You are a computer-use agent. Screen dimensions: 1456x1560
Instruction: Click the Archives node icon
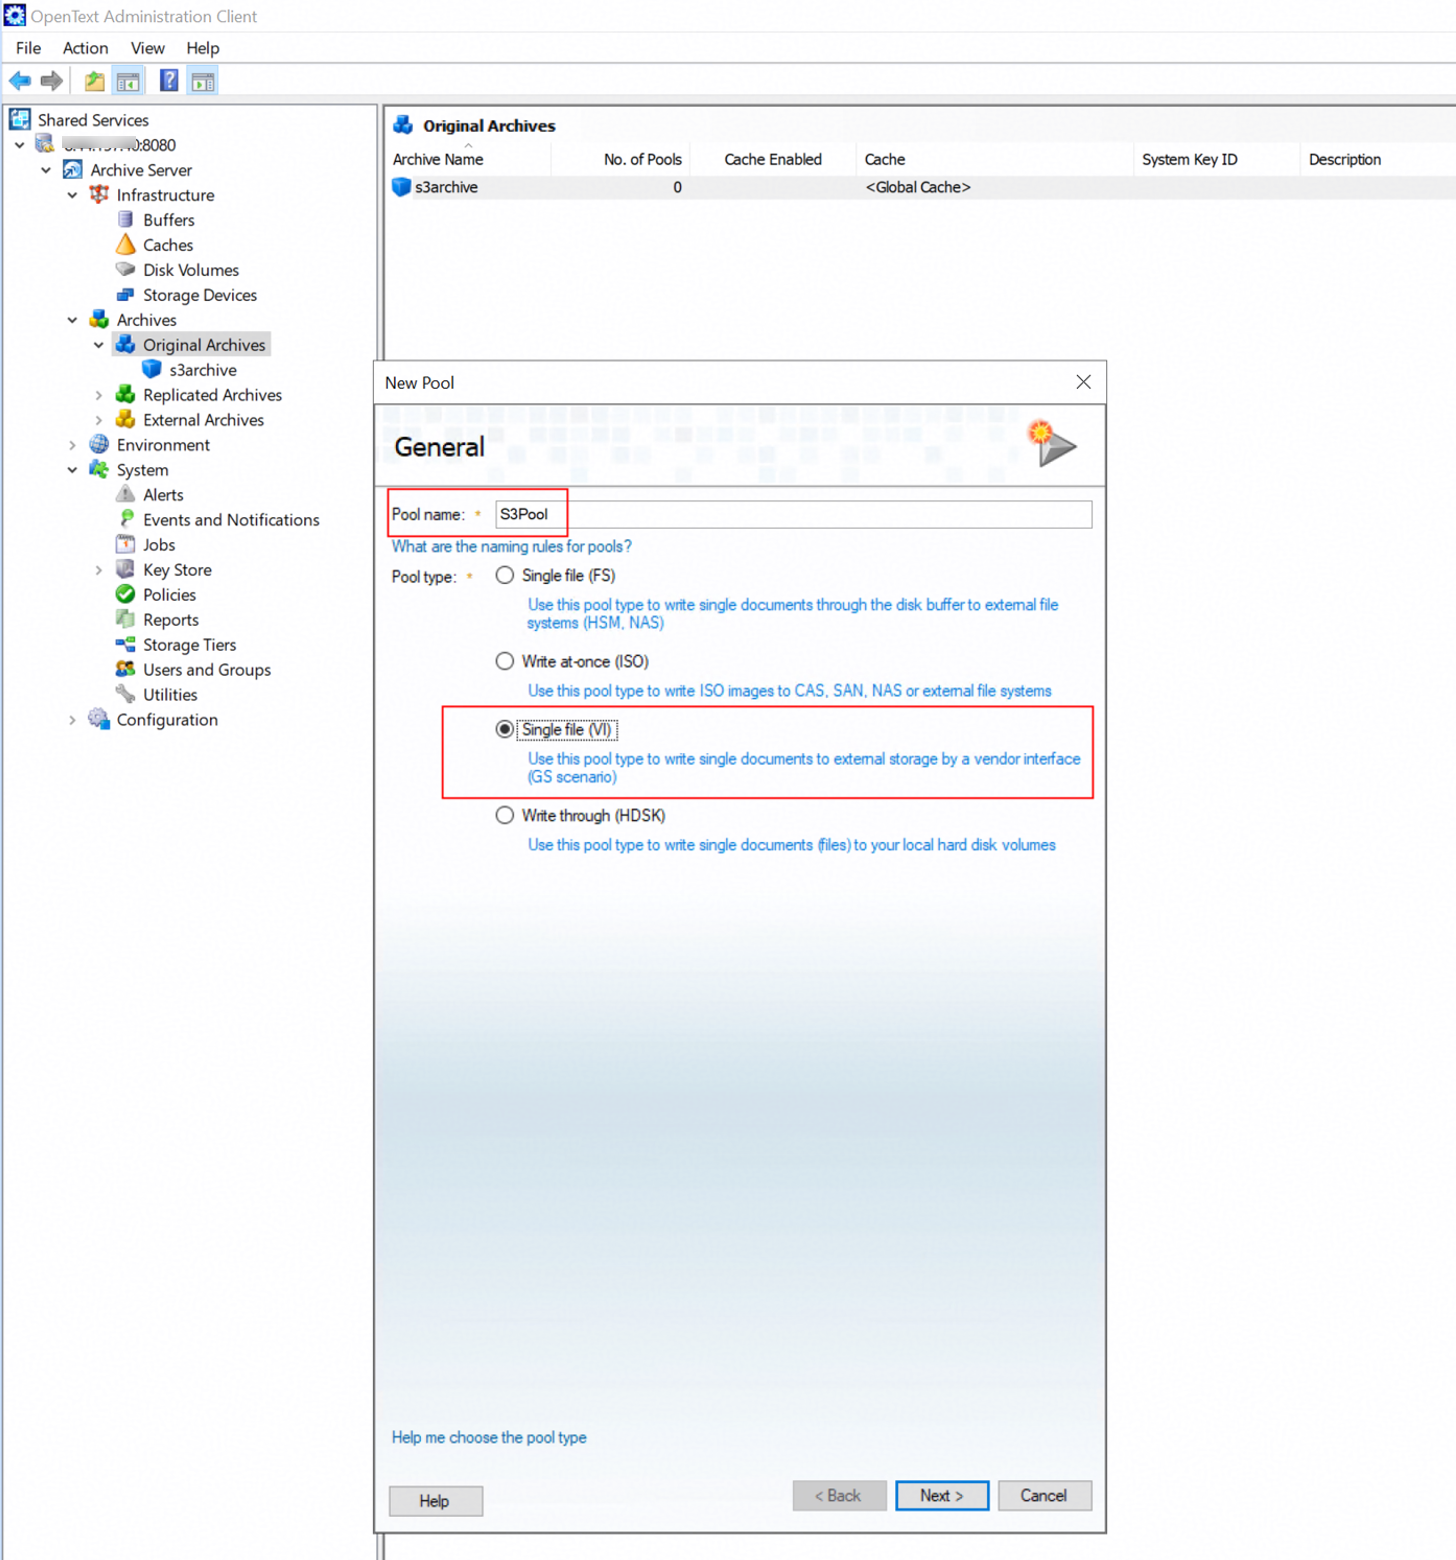tap(99, 320)
